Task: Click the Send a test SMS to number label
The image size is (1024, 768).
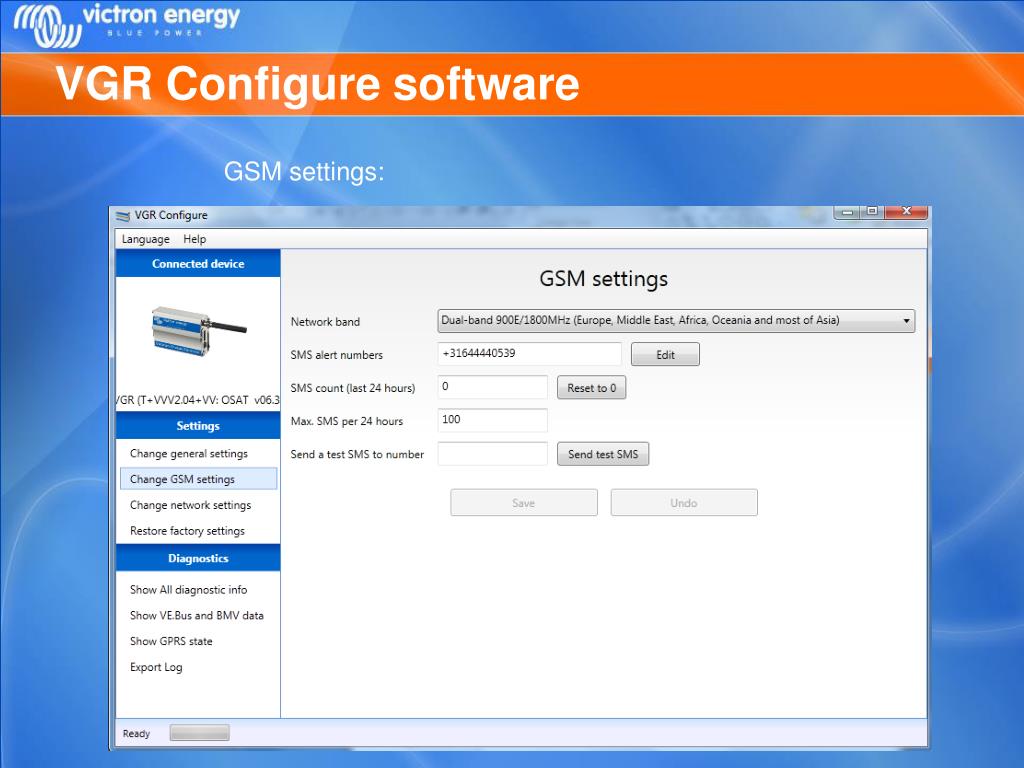Action: [x=357, y=455]
